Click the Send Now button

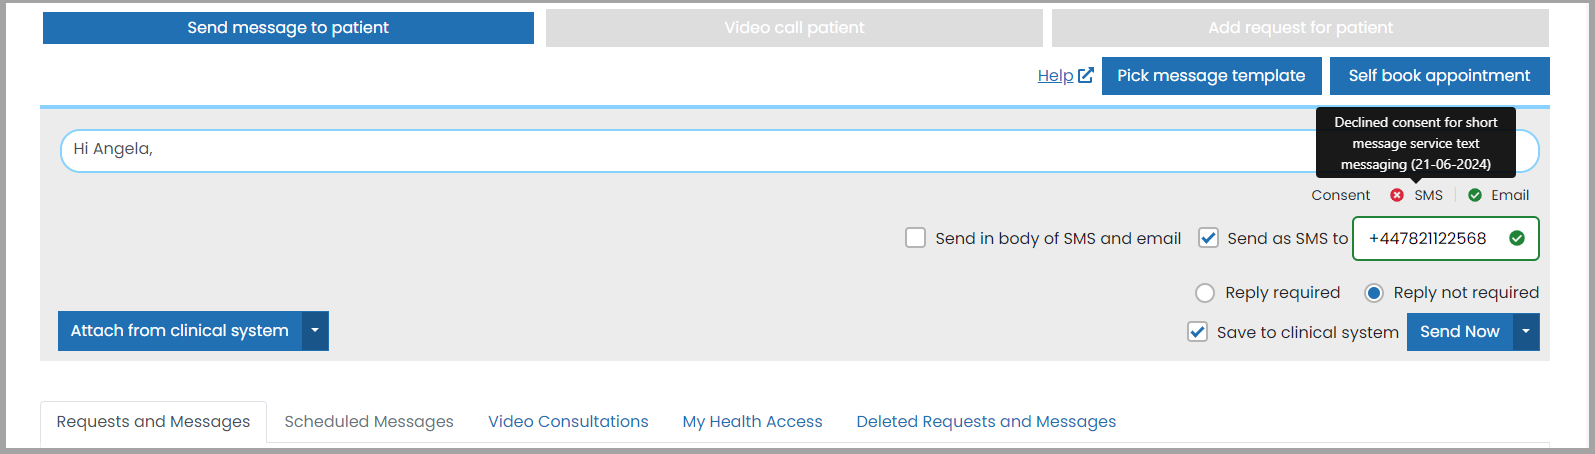point(1460,332)
